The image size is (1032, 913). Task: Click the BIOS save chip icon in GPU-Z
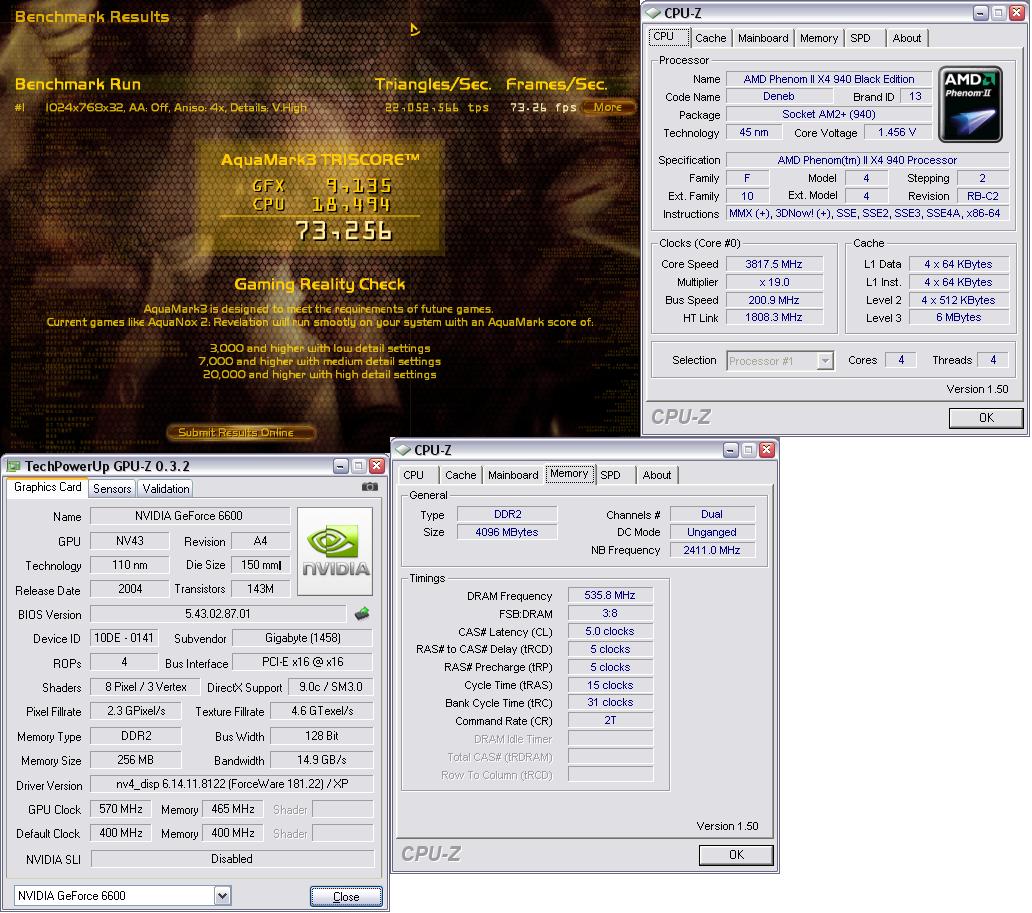(361, 613)
